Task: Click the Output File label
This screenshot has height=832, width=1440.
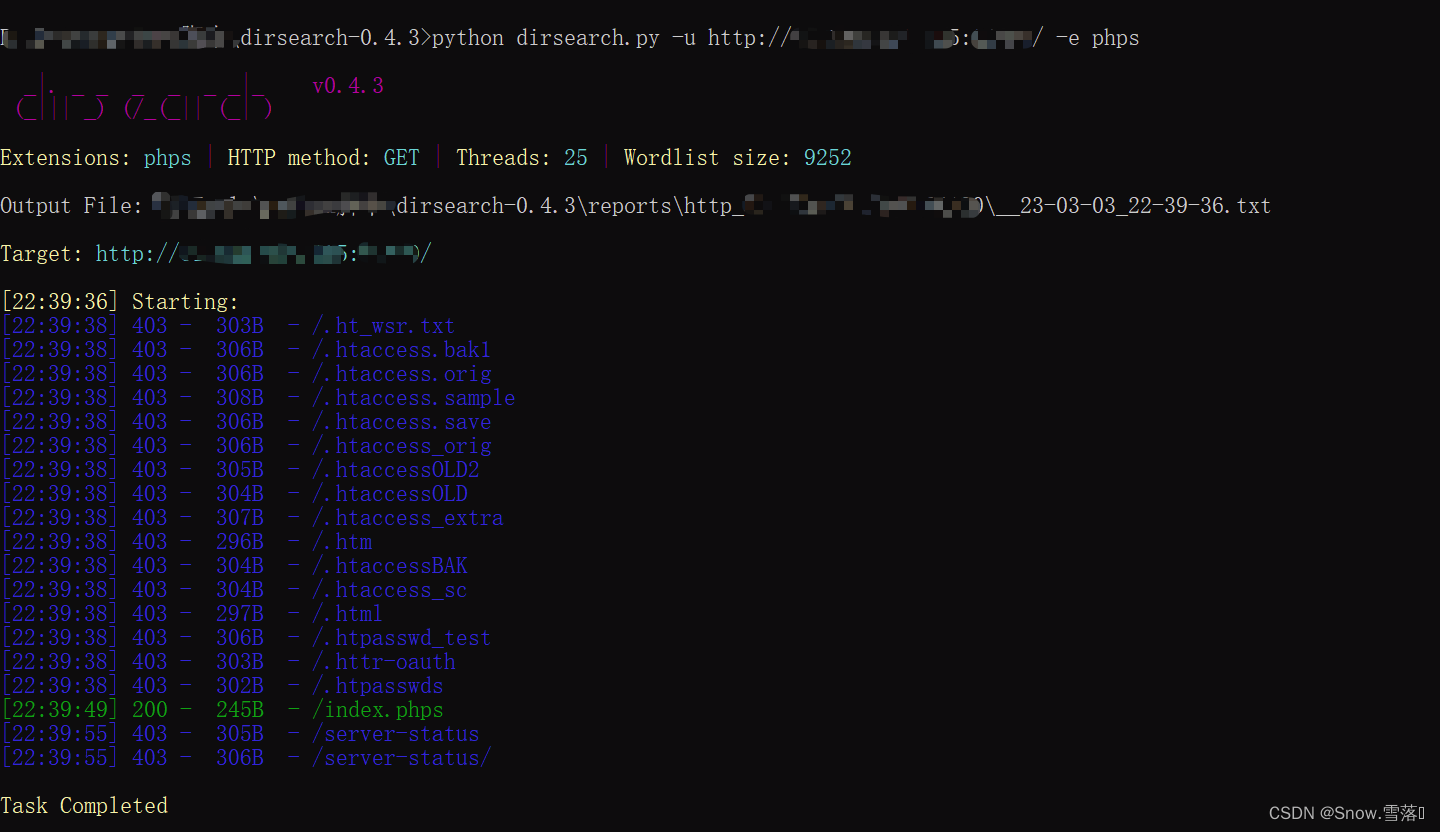Action: tap(72, 206)
